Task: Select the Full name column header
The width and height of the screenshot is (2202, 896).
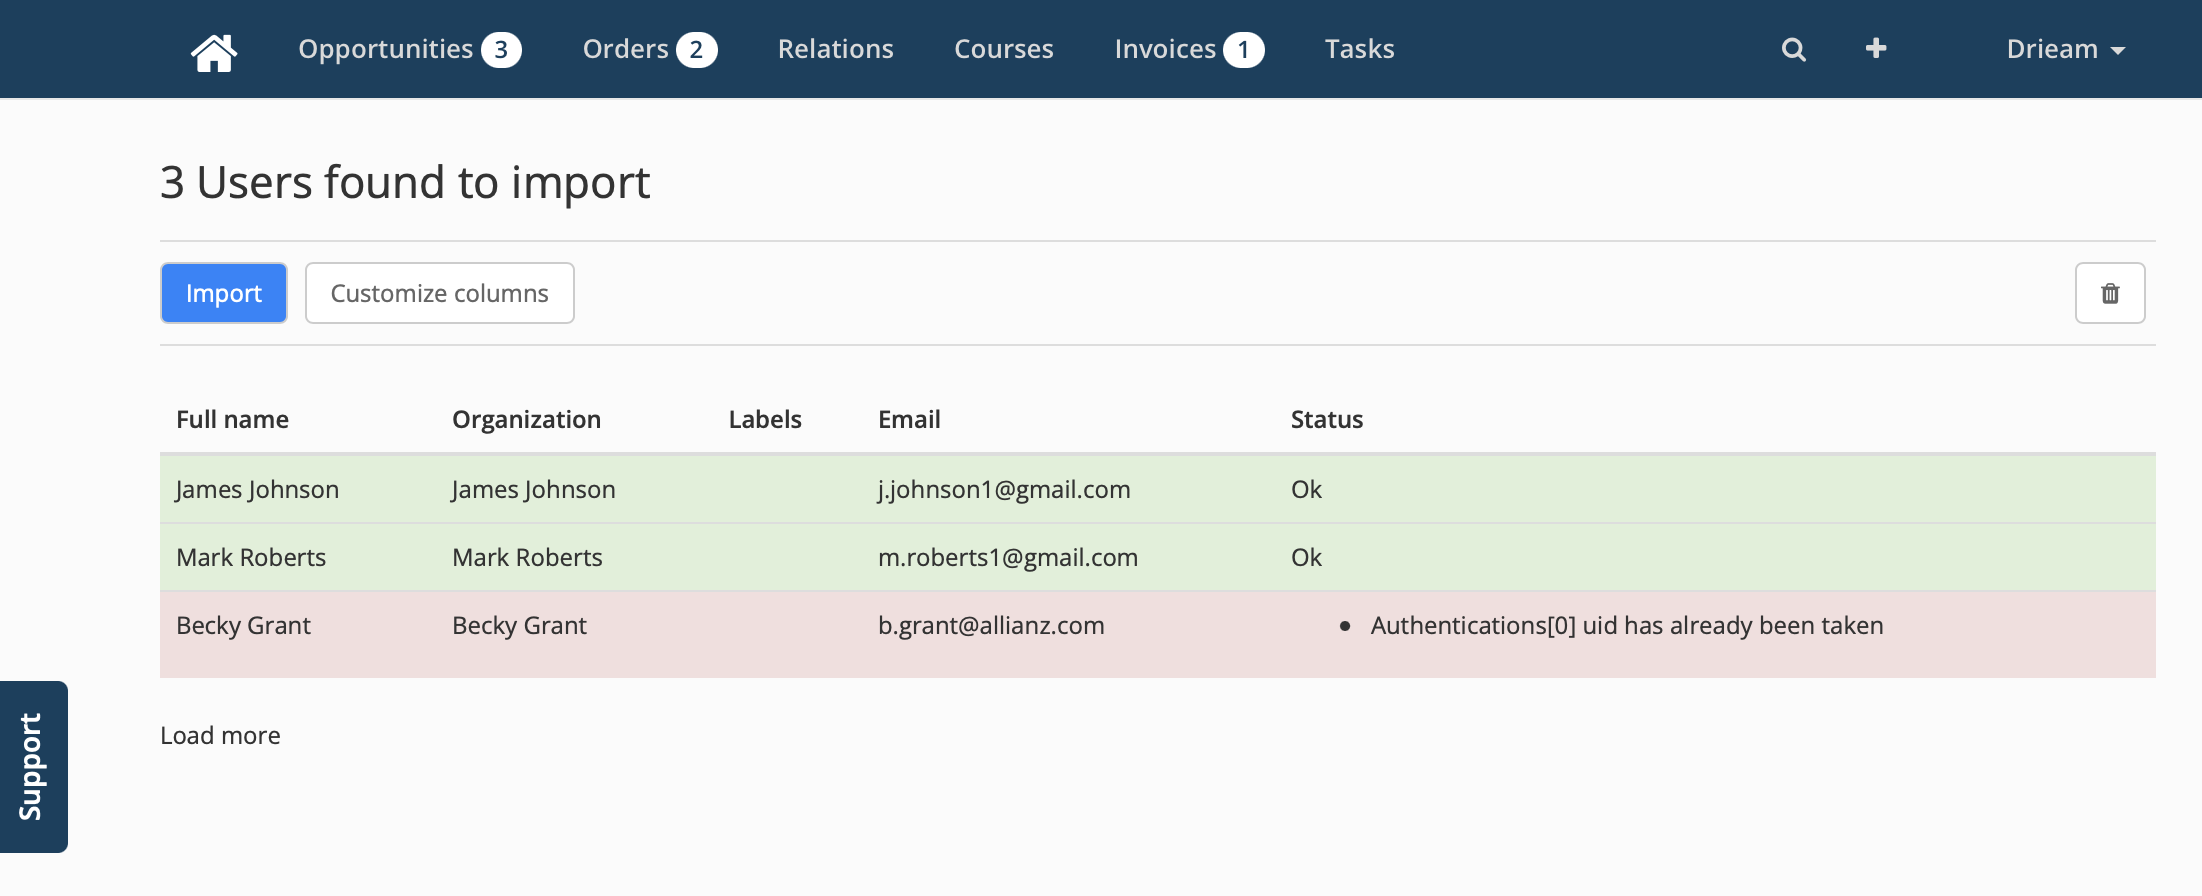Action: pos(232,419)
